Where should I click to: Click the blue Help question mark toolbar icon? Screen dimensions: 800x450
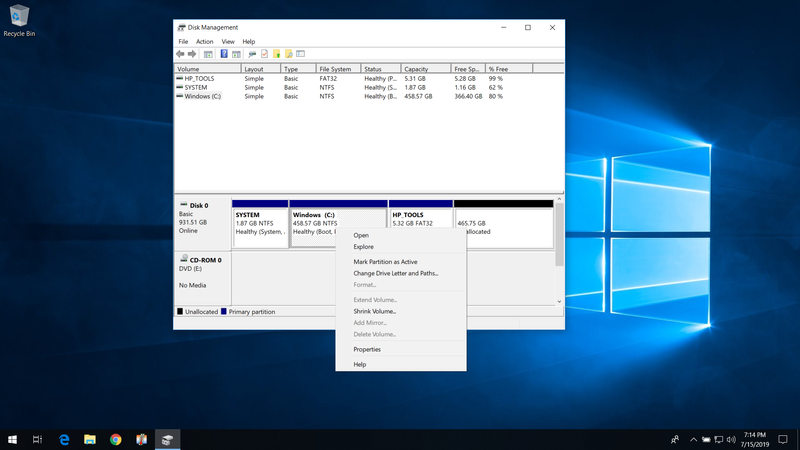[x=224, y=54]
